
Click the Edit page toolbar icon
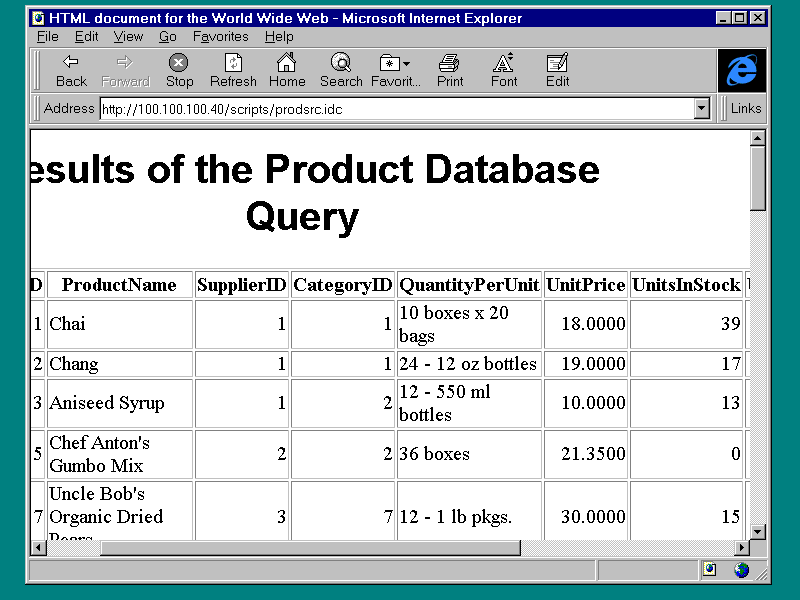coord(558,63)
